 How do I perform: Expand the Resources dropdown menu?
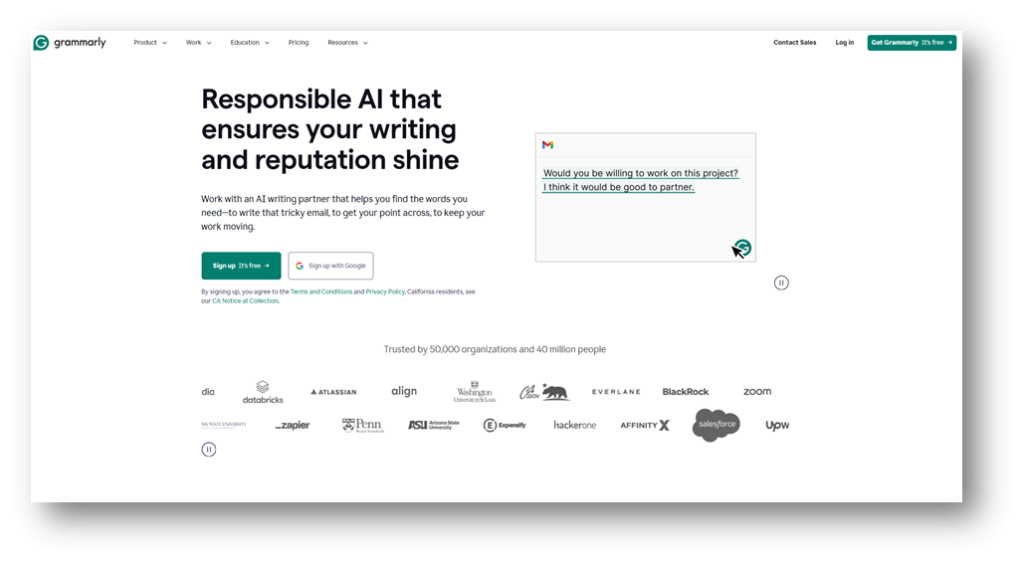(x=347, y=42)
